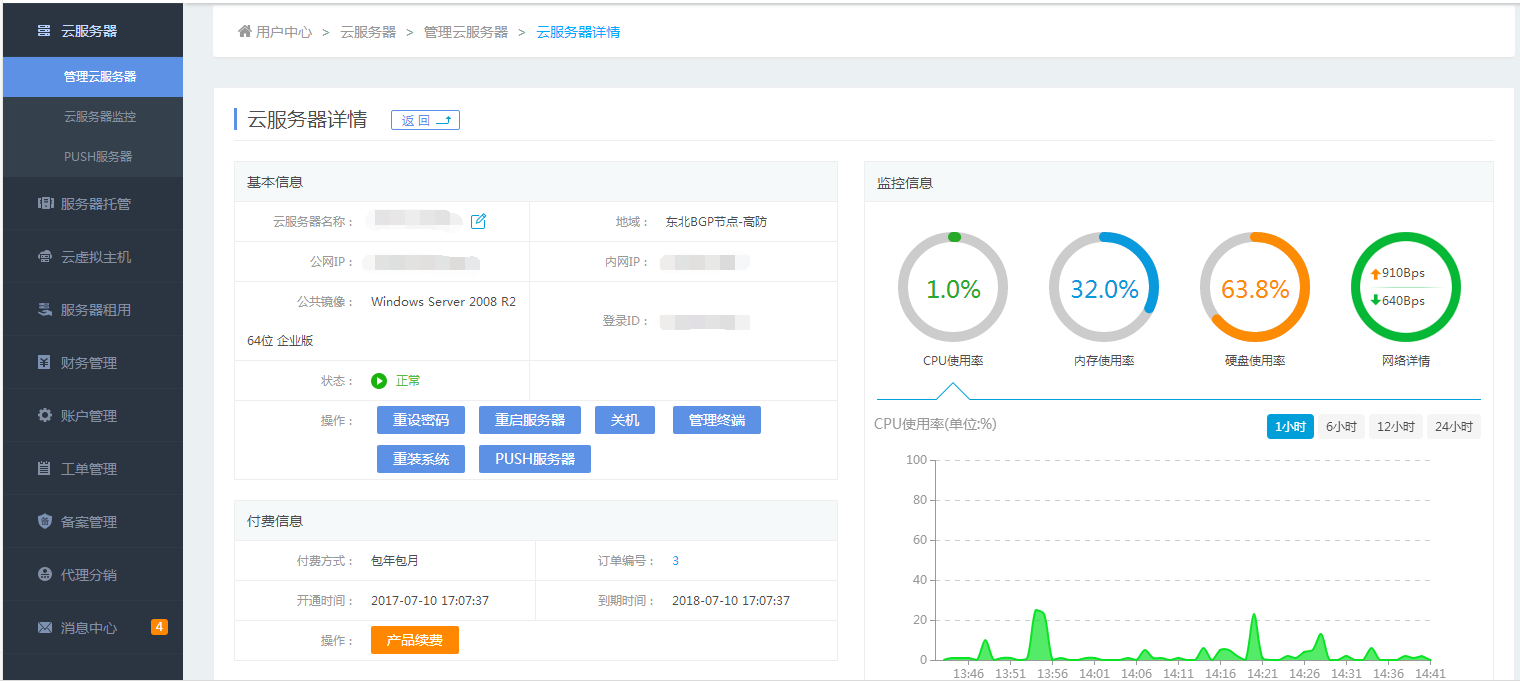Go to 云服务器 breadcrumb link
Screen dimensions: 1520x681
(368, 32)
